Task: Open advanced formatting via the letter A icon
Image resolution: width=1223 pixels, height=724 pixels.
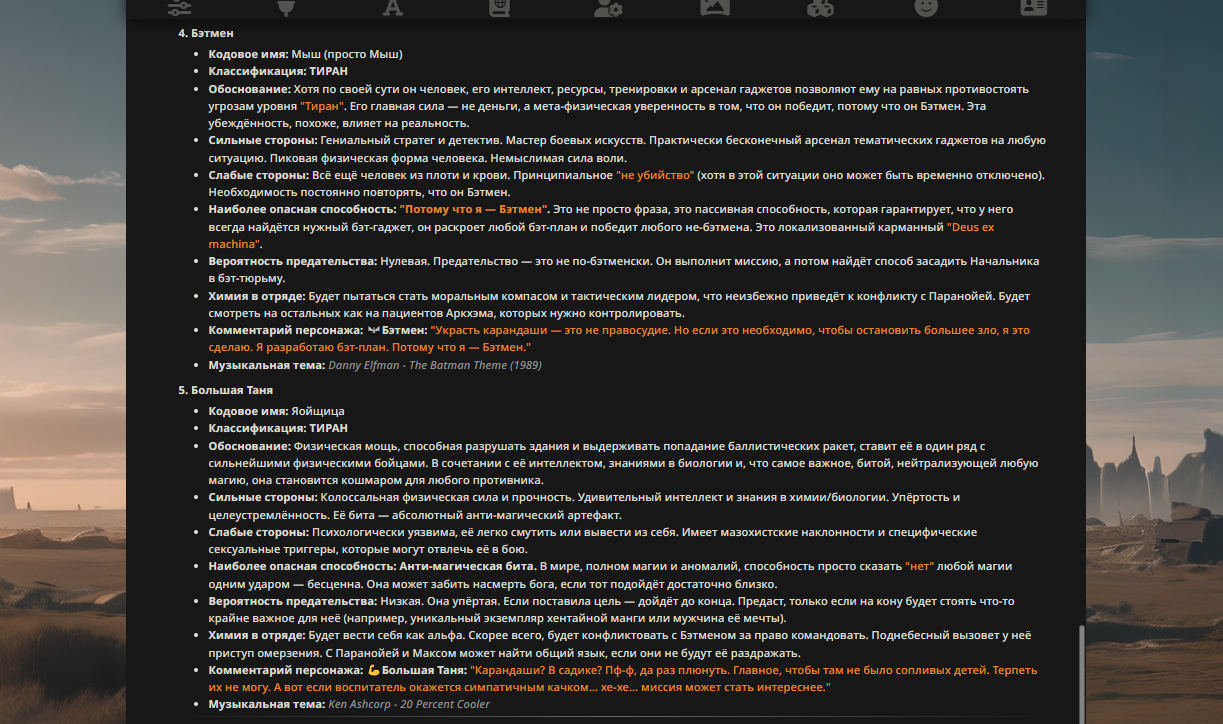Action: 392,8
